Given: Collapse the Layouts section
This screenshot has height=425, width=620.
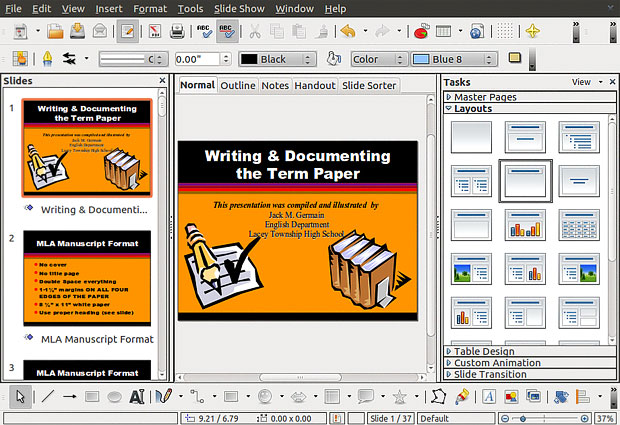Looking at the screenshot, I should [x=529, y=108].
